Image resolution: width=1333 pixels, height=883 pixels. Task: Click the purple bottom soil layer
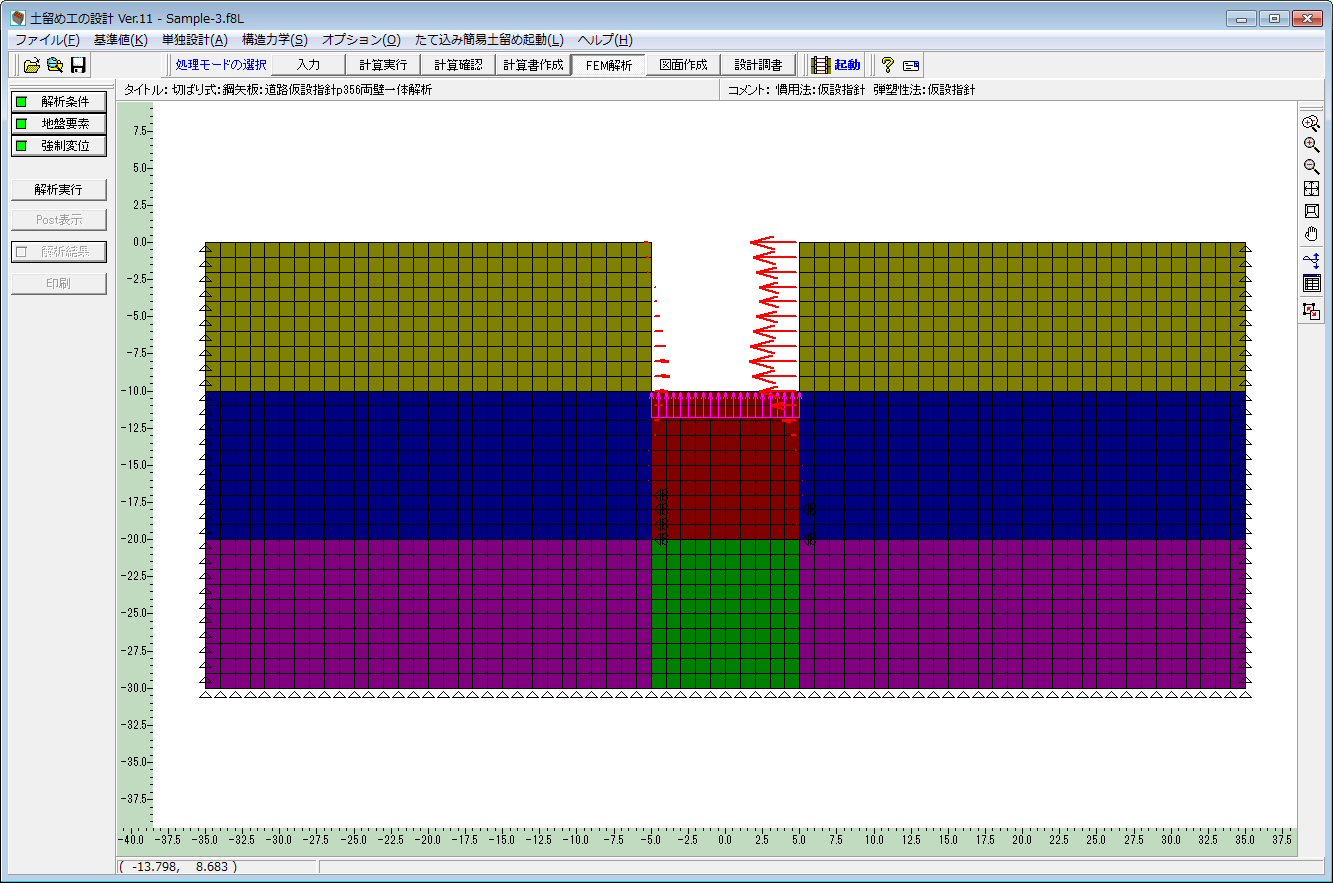tap(428, 614)
